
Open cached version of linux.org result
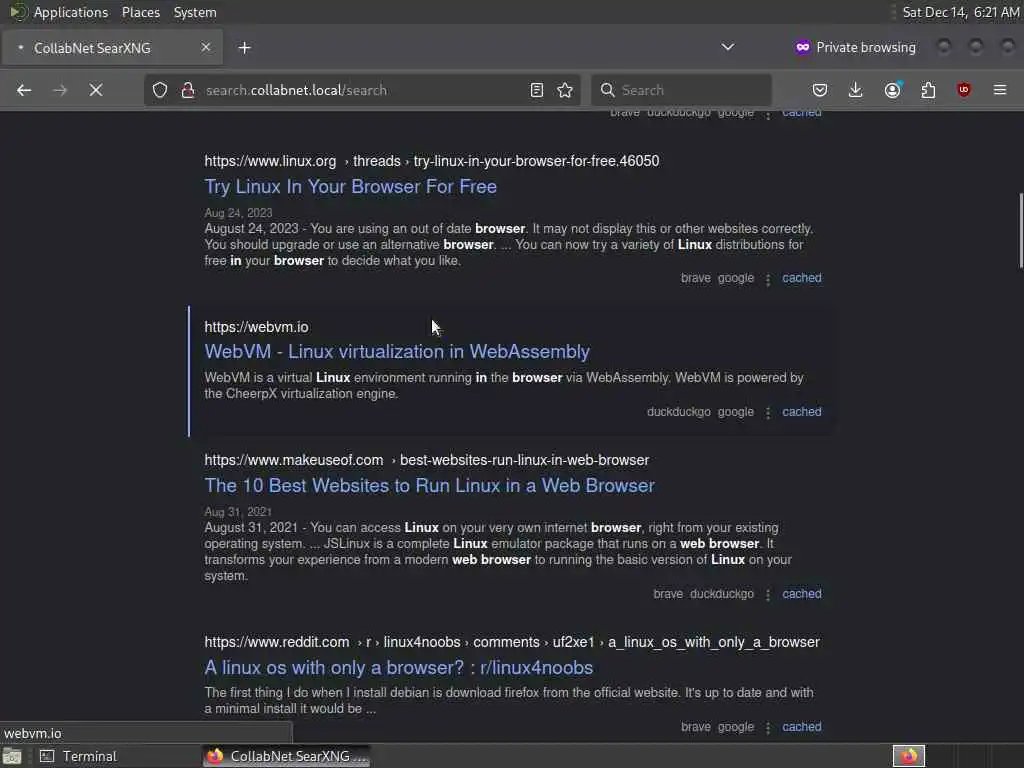tap(802, 278)
